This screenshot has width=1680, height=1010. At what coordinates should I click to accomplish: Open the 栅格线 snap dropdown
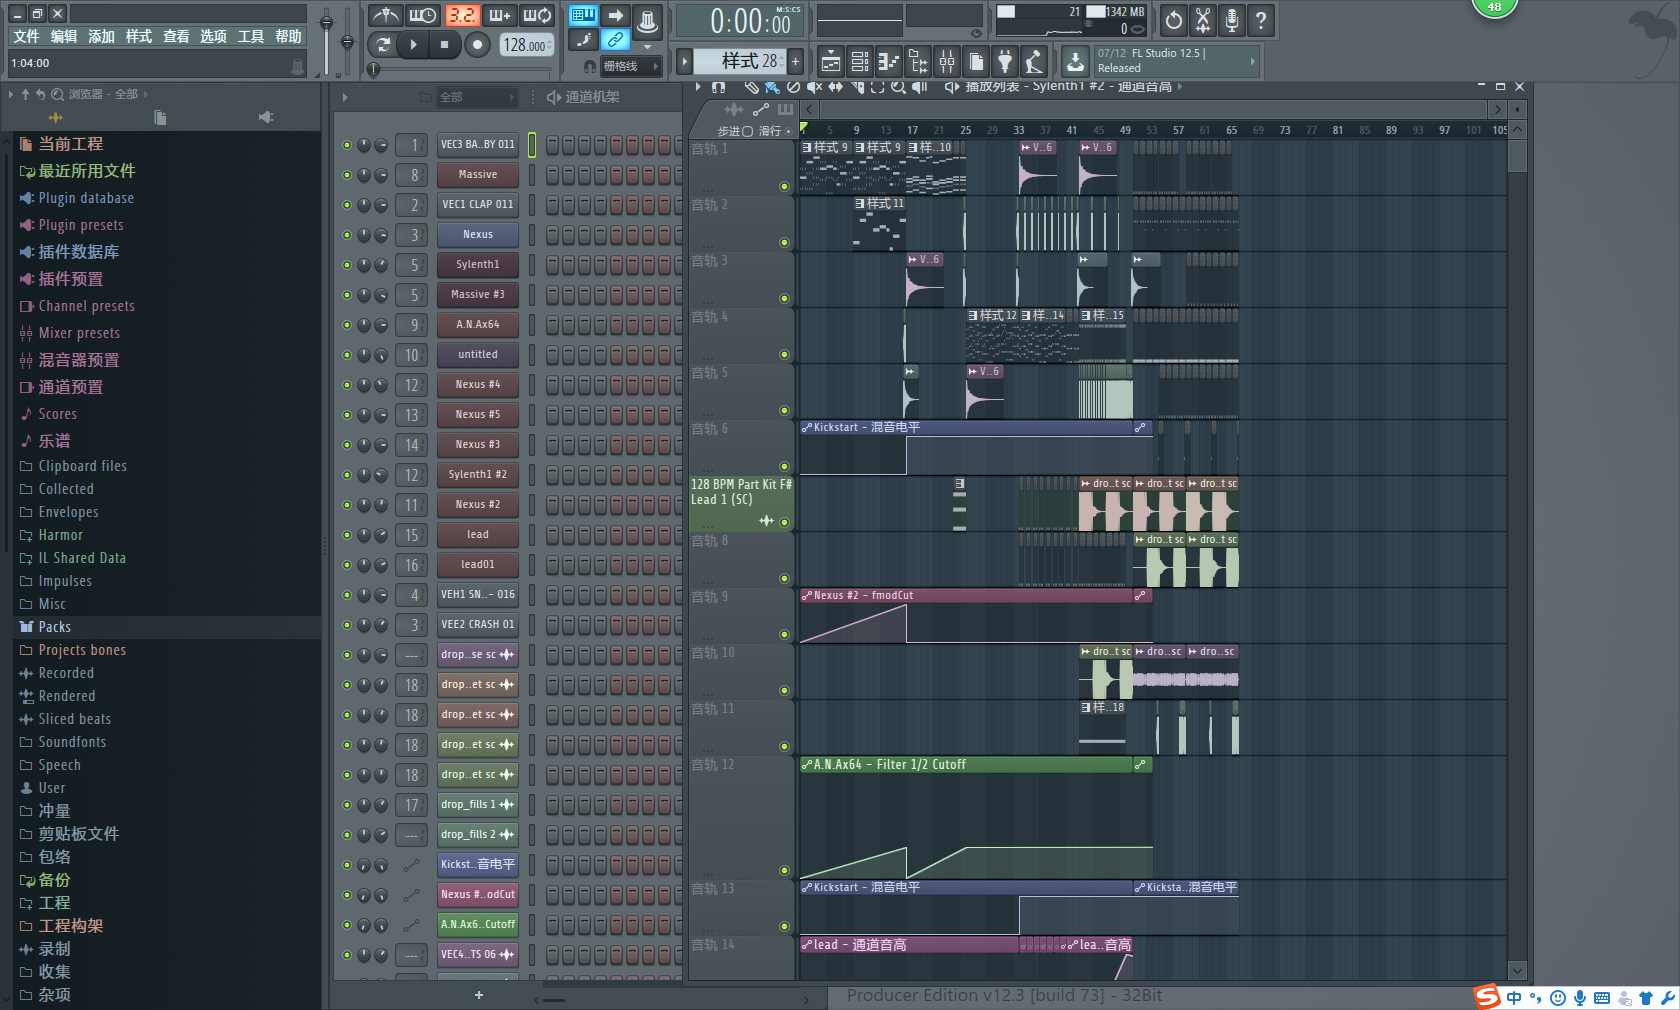pyautogui.click(x=631, y=66)
